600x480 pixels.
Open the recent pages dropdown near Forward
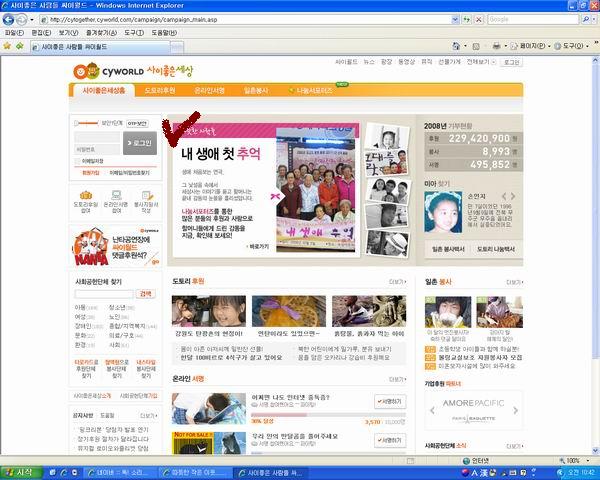[32, 20]
